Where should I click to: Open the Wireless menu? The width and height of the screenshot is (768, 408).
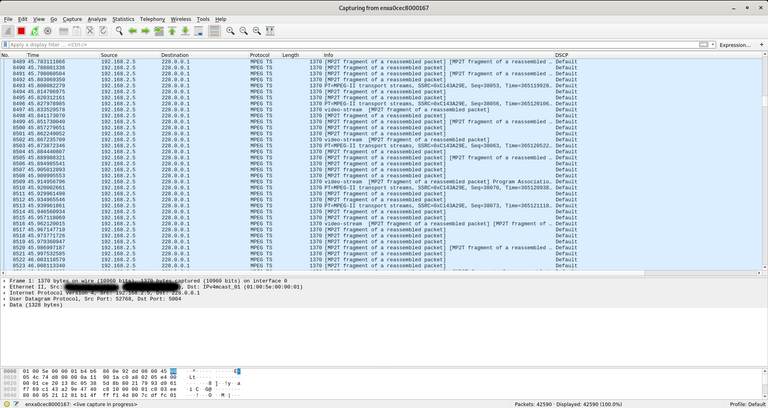(181, 19)
